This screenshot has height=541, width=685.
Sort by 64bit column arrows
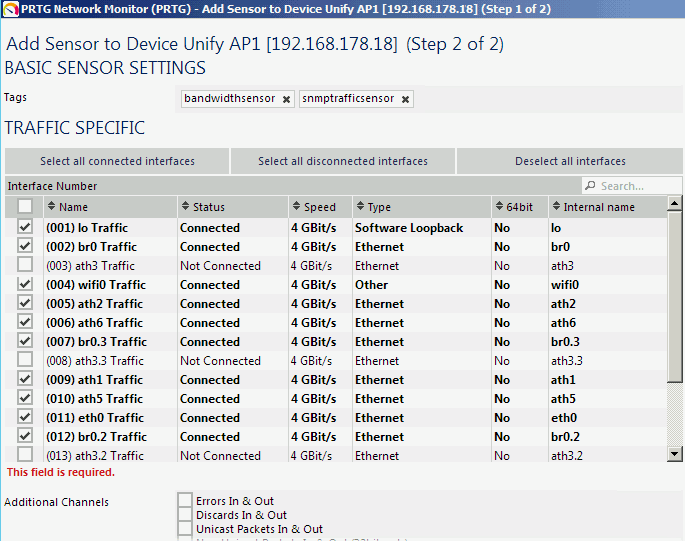[499, 206]
